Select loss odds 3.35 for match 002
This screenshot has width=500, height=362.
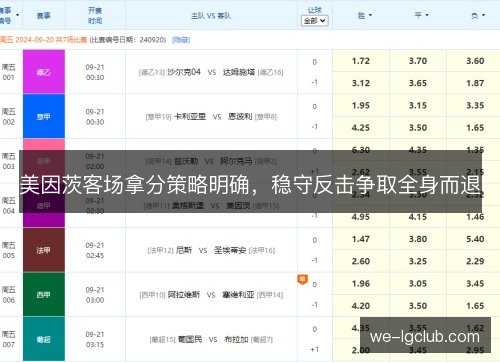[475, 105]
